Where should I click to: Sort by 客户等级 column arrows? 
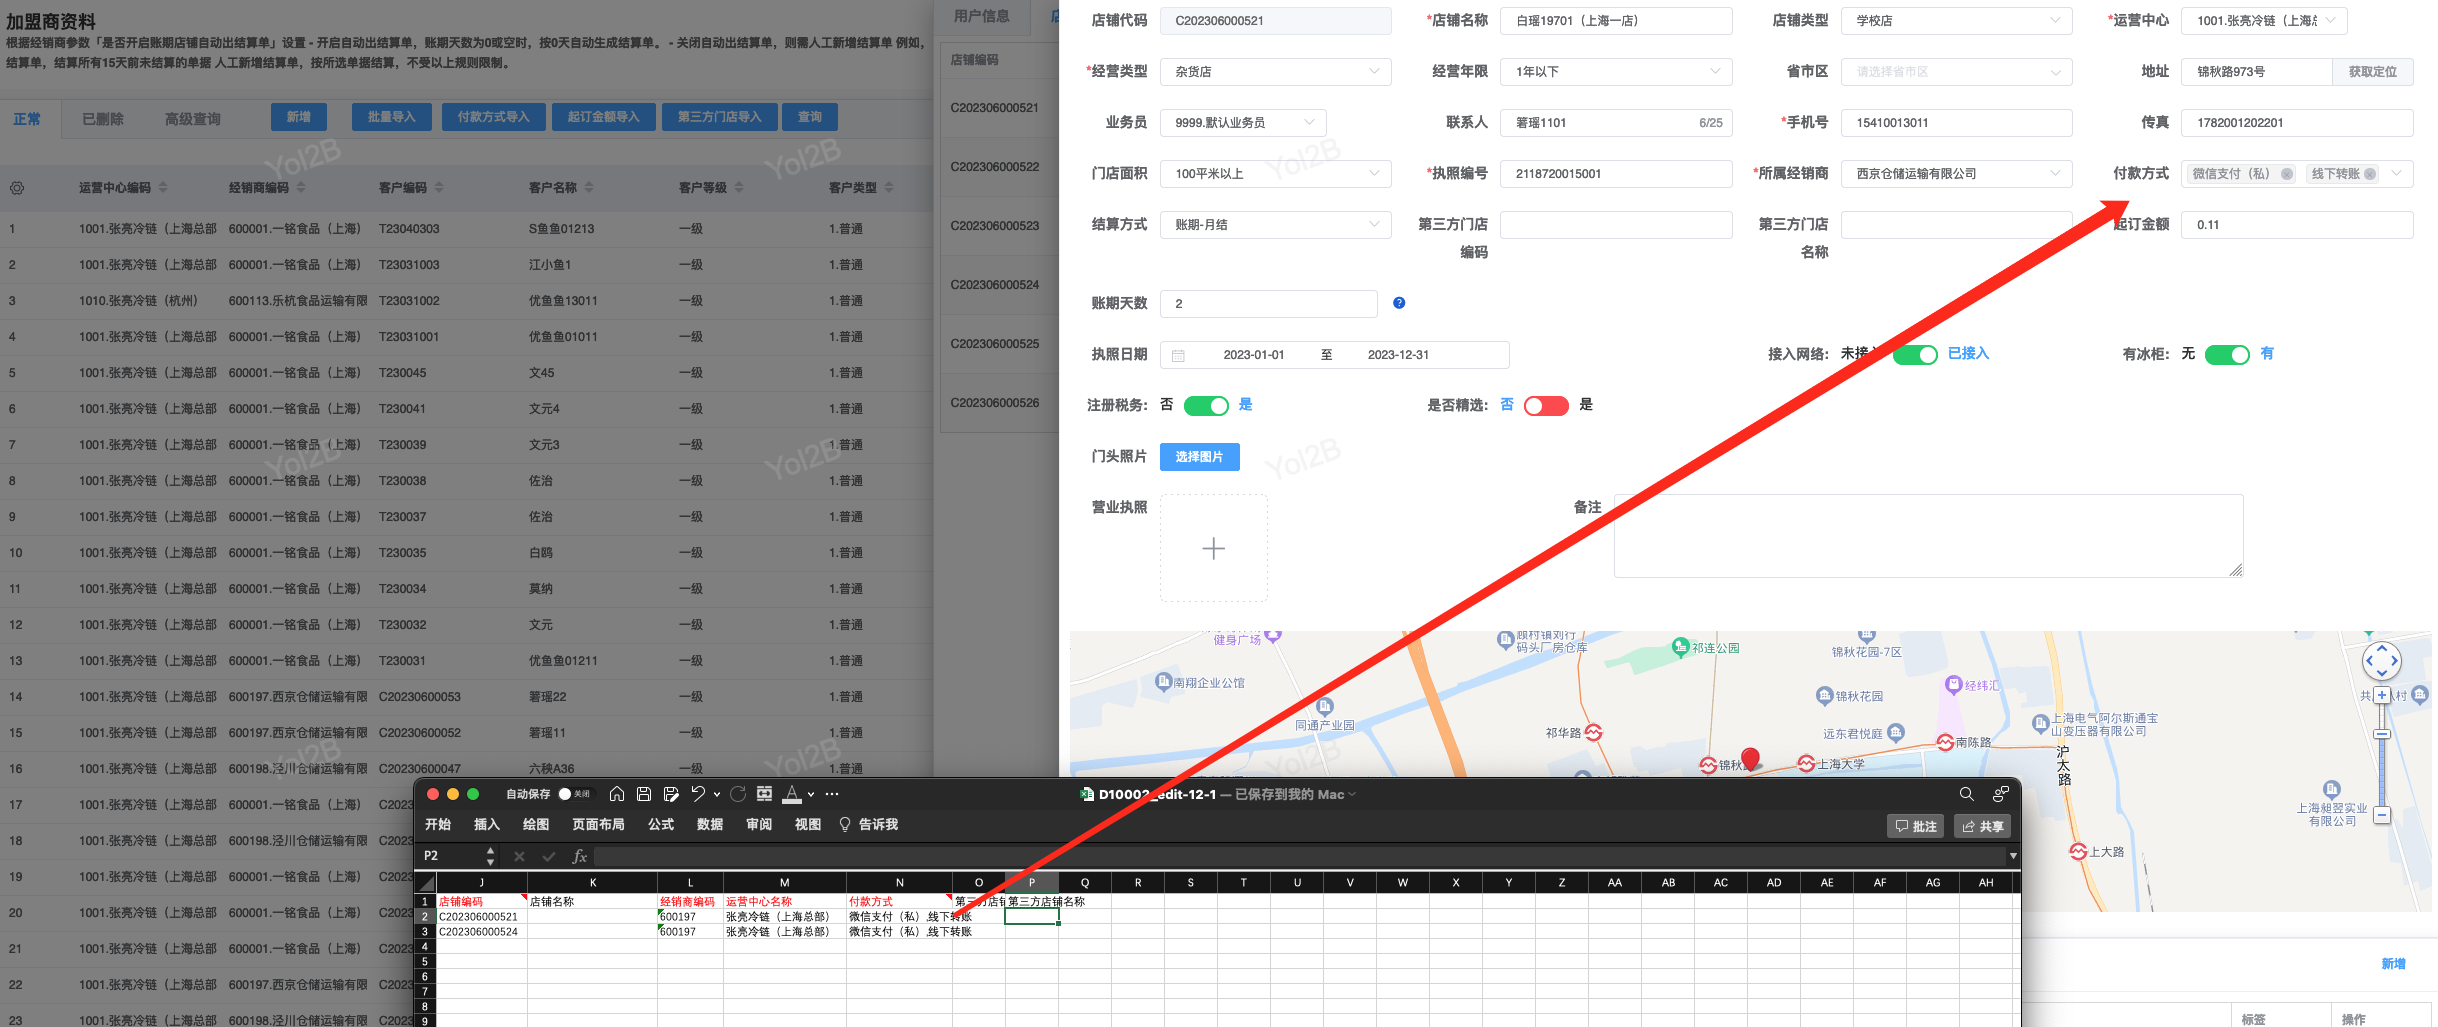point(739,188)
